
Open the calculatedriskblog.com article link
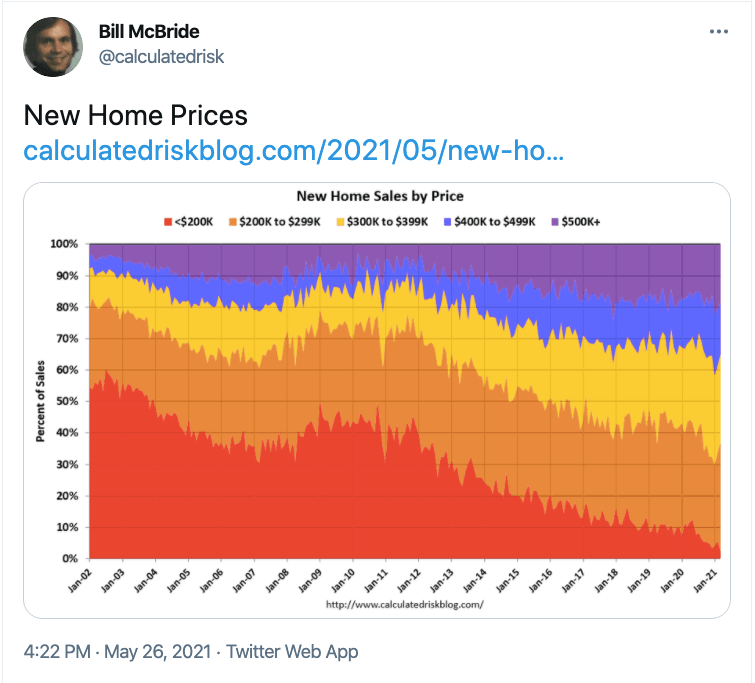pos(293,151)
